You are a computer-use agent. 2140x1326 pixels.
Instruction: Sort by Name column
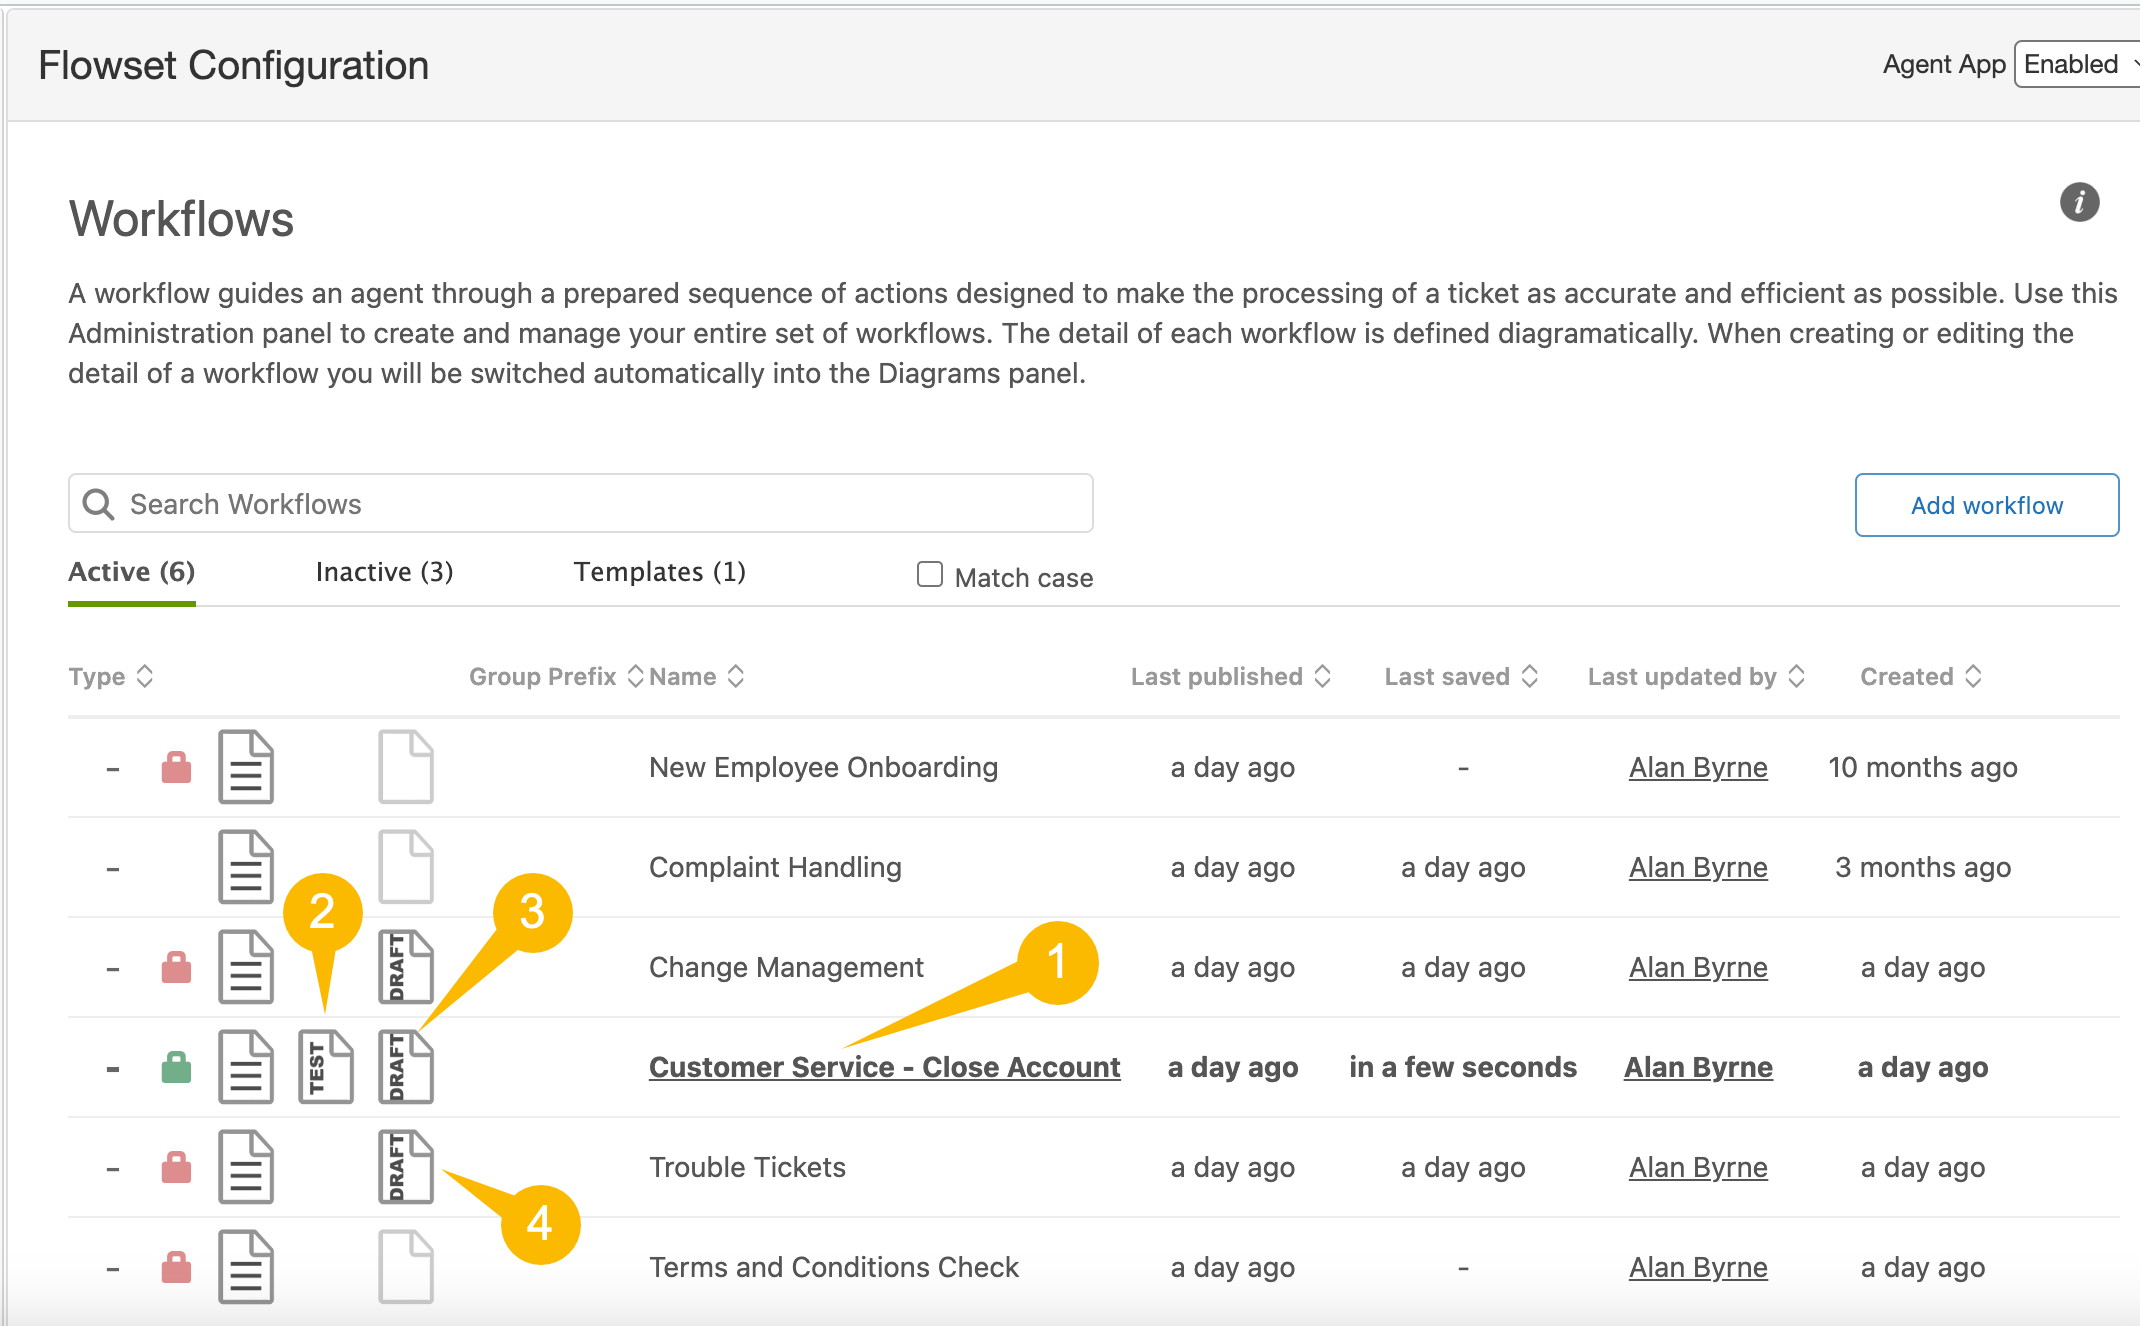[697, 676]
